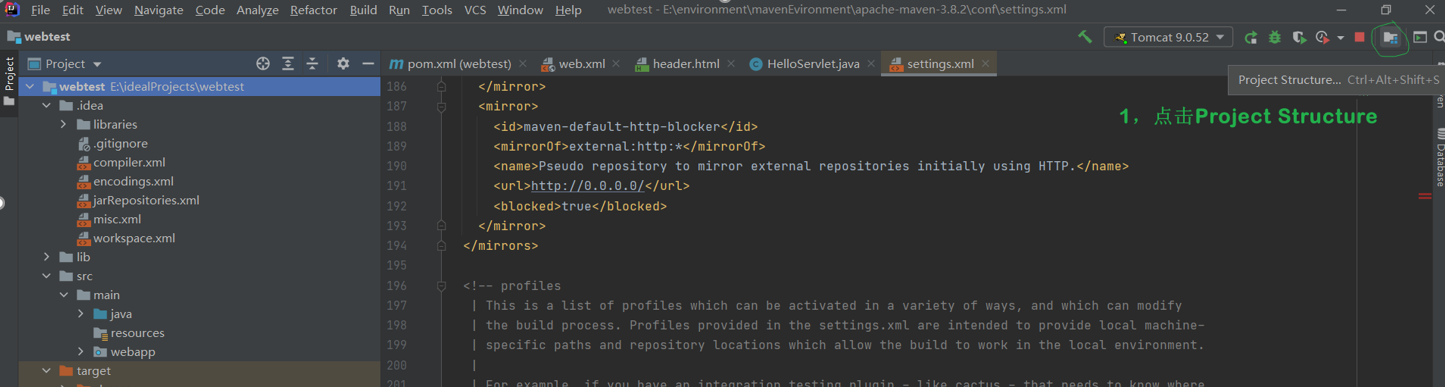Screen dimensions: 1445x387
Task: Open the Tools menu
Action: (x=437, y=10)
